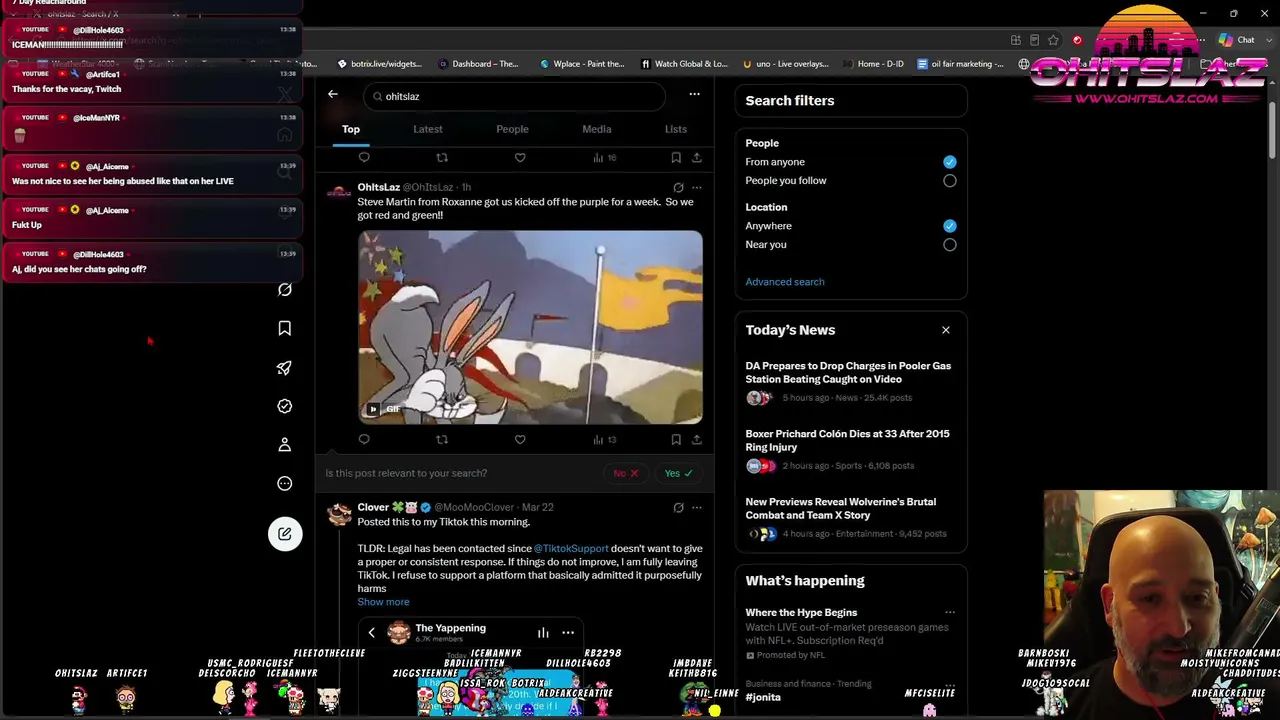Open more options on OhItsLaz's post

(697, 187)
